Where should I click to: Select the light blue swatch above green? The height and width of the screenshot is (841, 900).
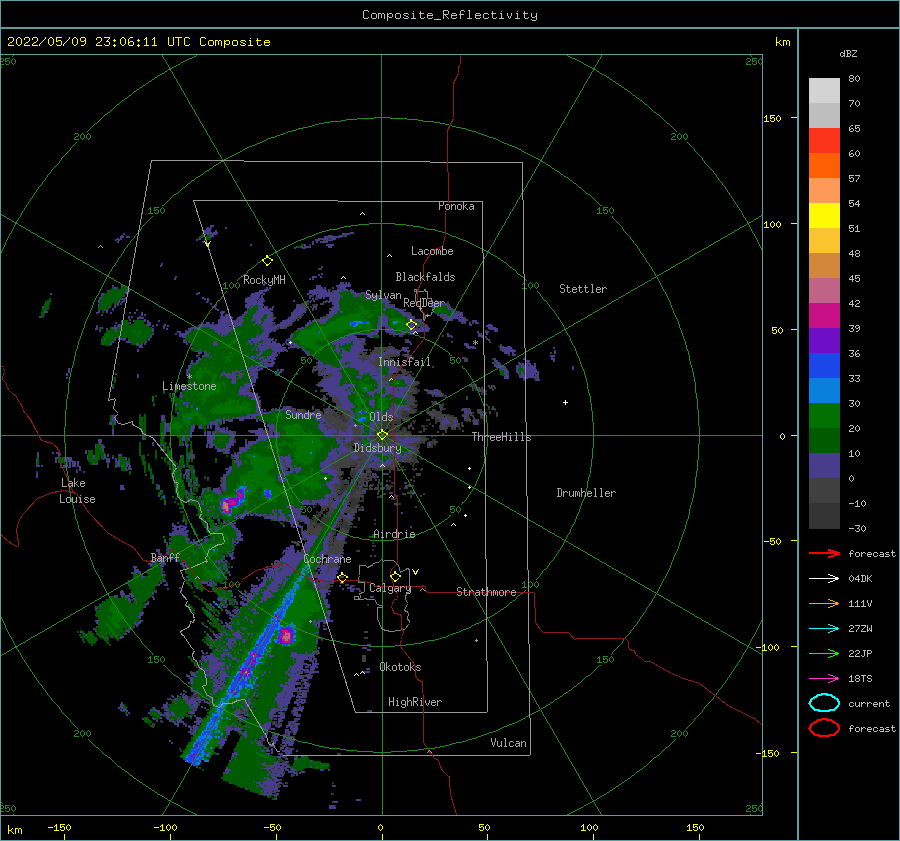(824, 390)
